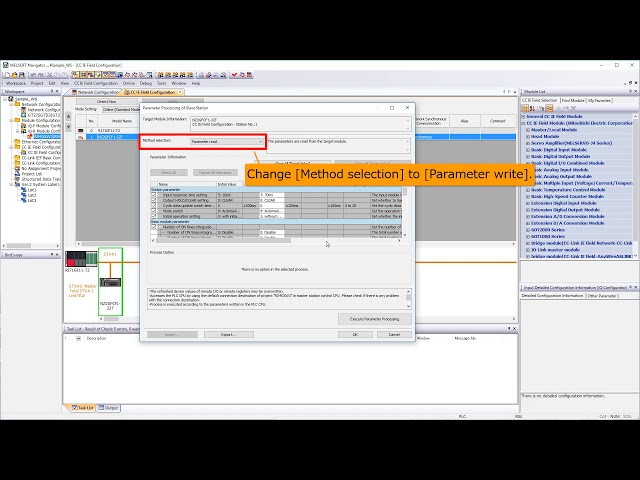This screenshot has width=640, height=480.
Task: Expand Master/Local Module node
Action: [528, 130]
